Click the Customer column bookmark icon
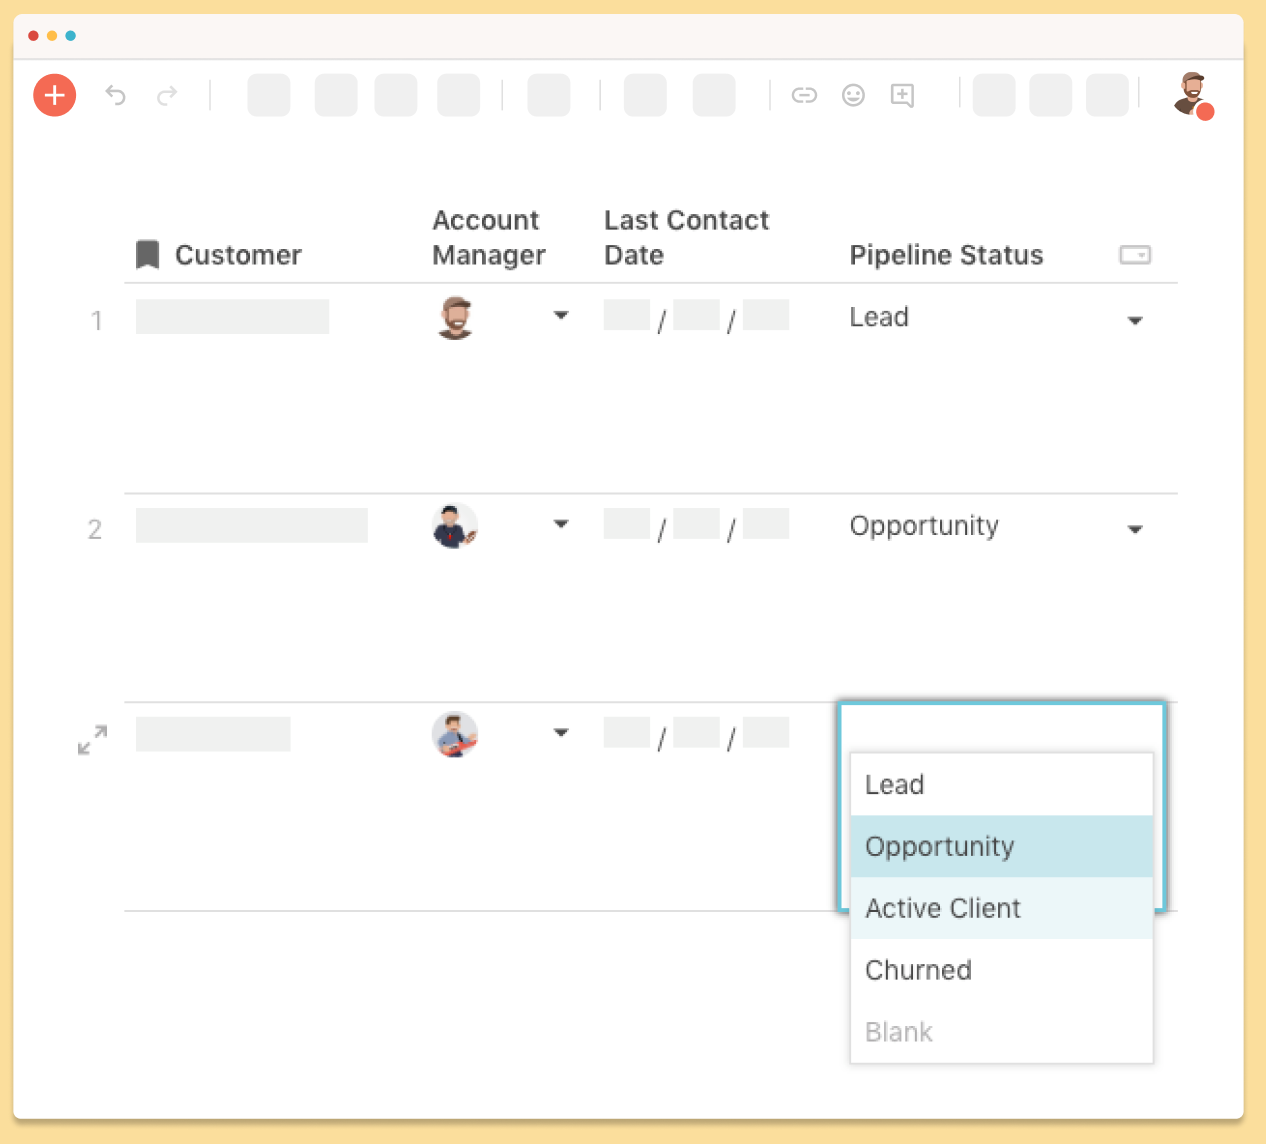 pyautogui.click(x=148, y=254)
